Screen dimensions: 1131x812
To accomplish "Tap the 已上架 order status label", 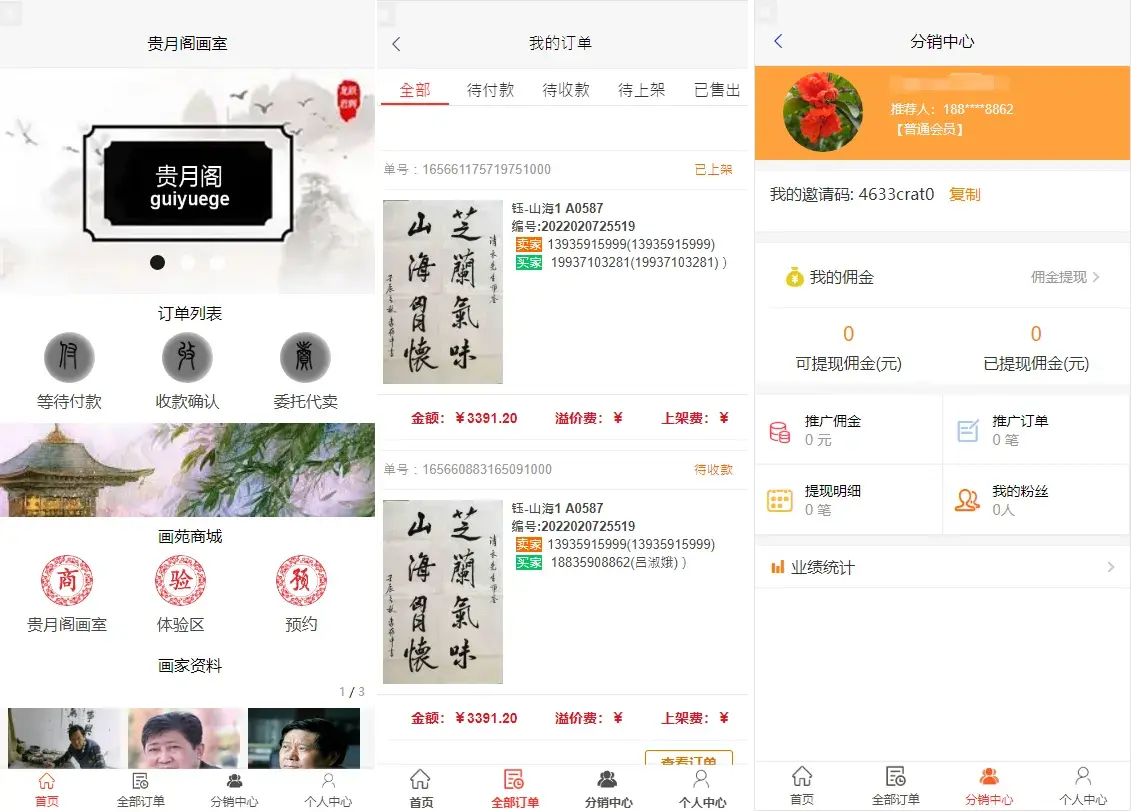I will pos(713,169).
